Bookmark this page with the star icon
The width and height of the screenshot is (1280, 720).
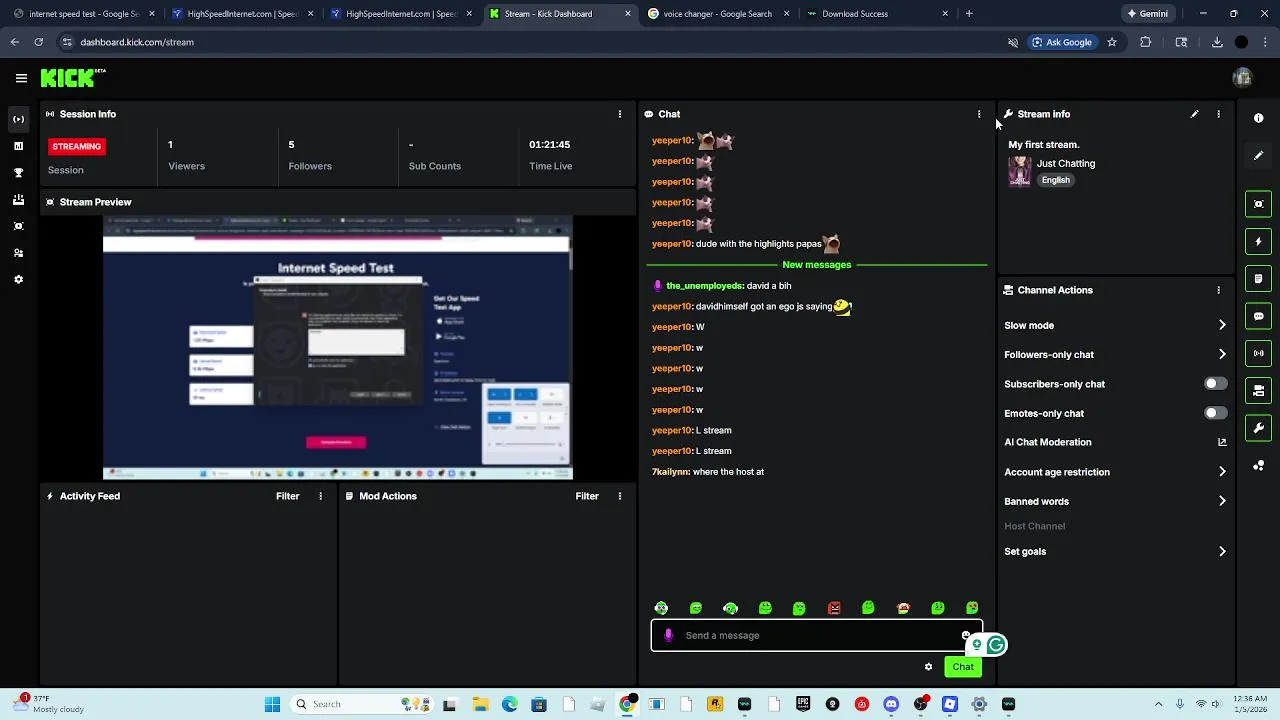(x=1112, y=42)
